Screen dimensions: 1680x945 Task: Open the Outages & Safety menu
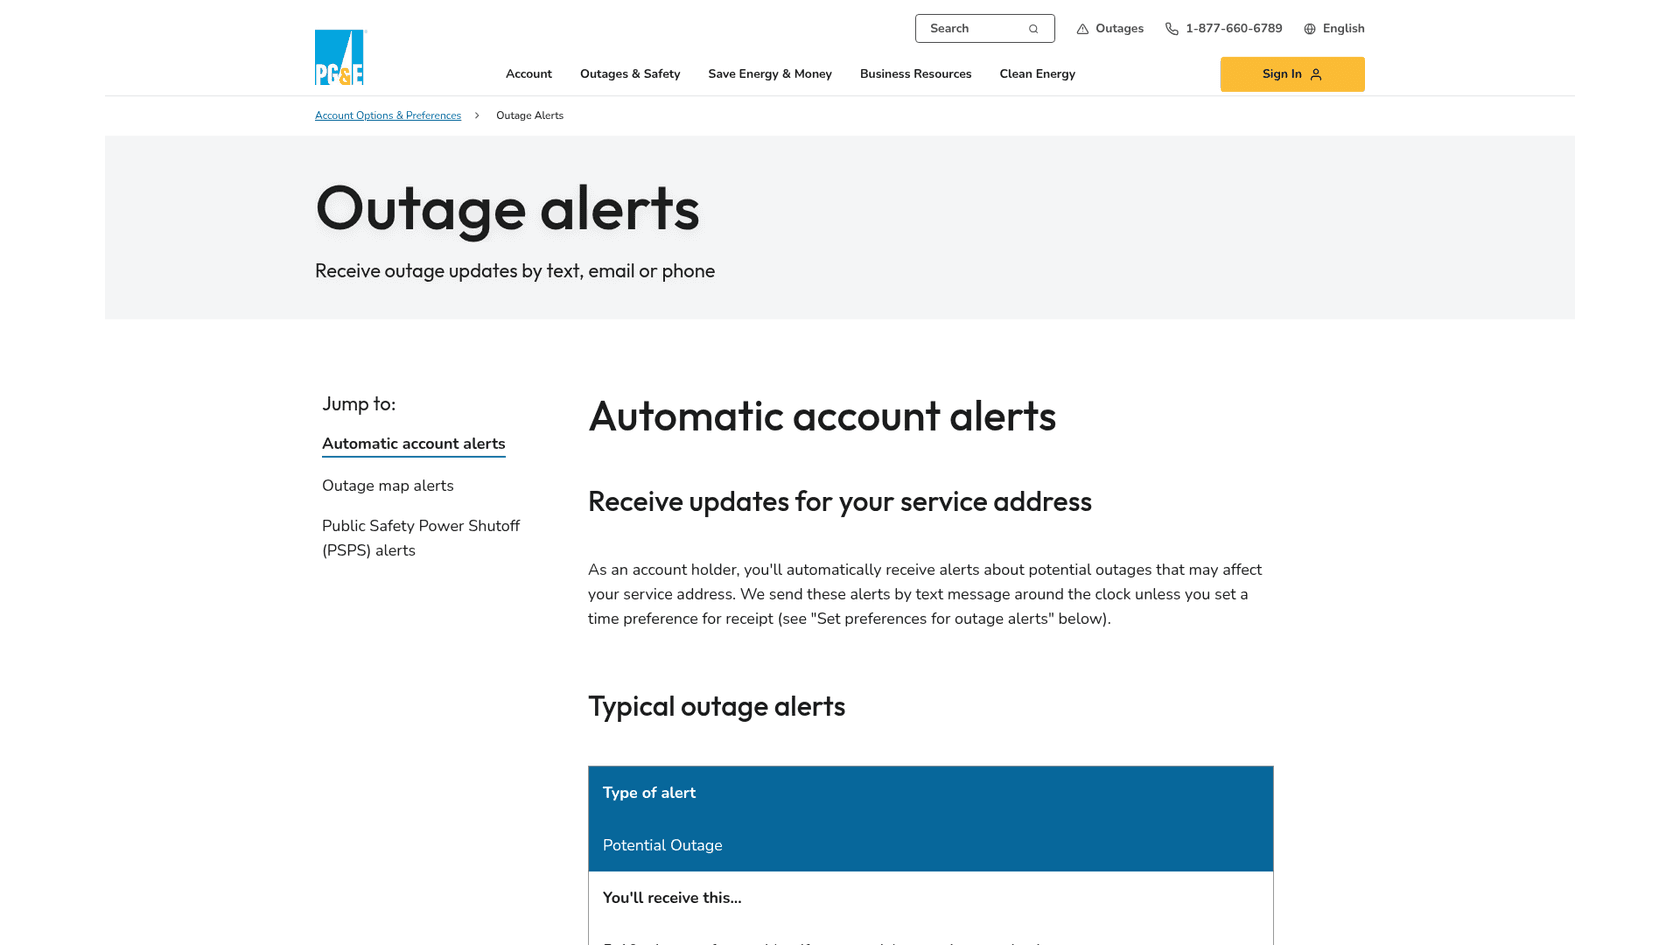point(630,74)
